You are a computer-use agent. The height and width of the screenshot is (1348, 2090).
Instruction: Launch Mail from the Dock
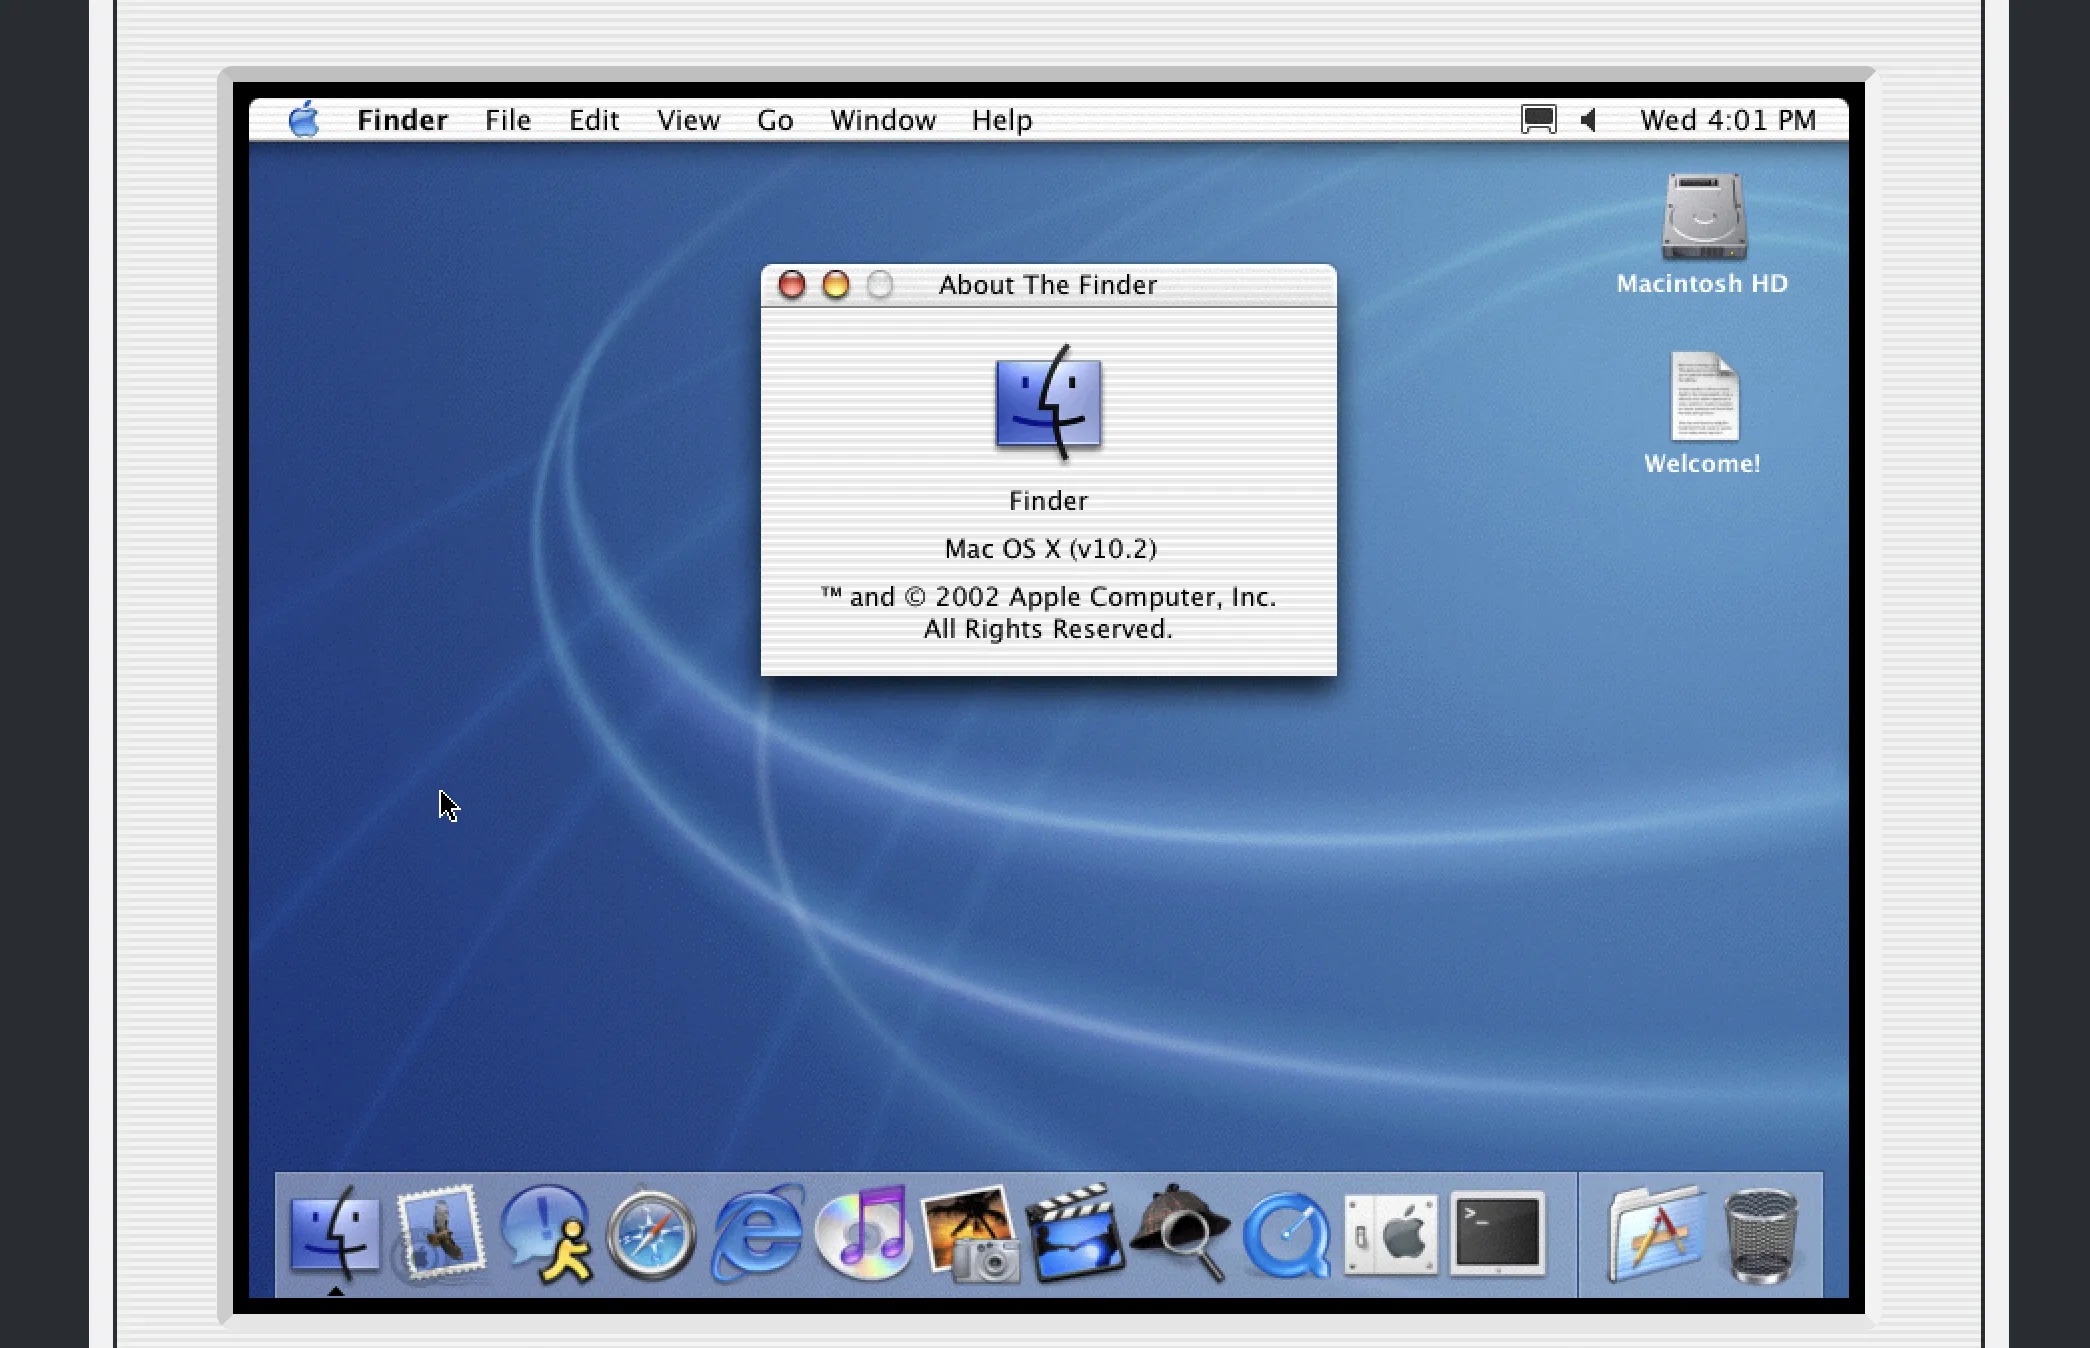(440, 1234)
